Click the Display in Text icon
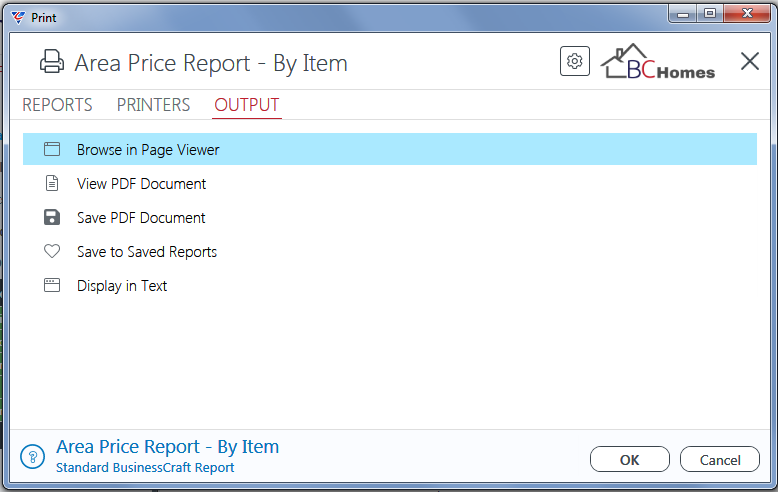 (x=52, y=285)
